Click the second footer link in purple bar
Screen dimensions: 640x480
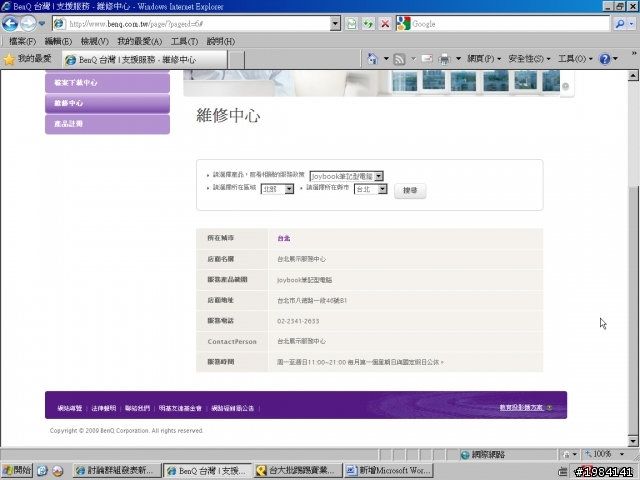click(x=104, y=408)
